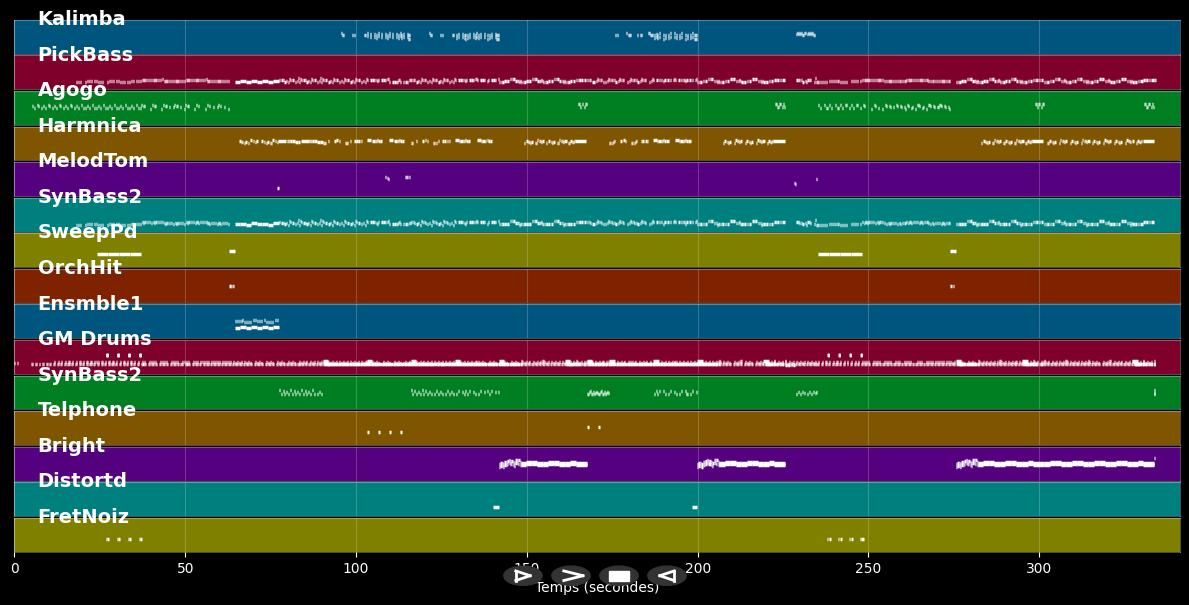
Task: Select the MelodTom track label
Action: pyautogui.click(x=93, y=161)
